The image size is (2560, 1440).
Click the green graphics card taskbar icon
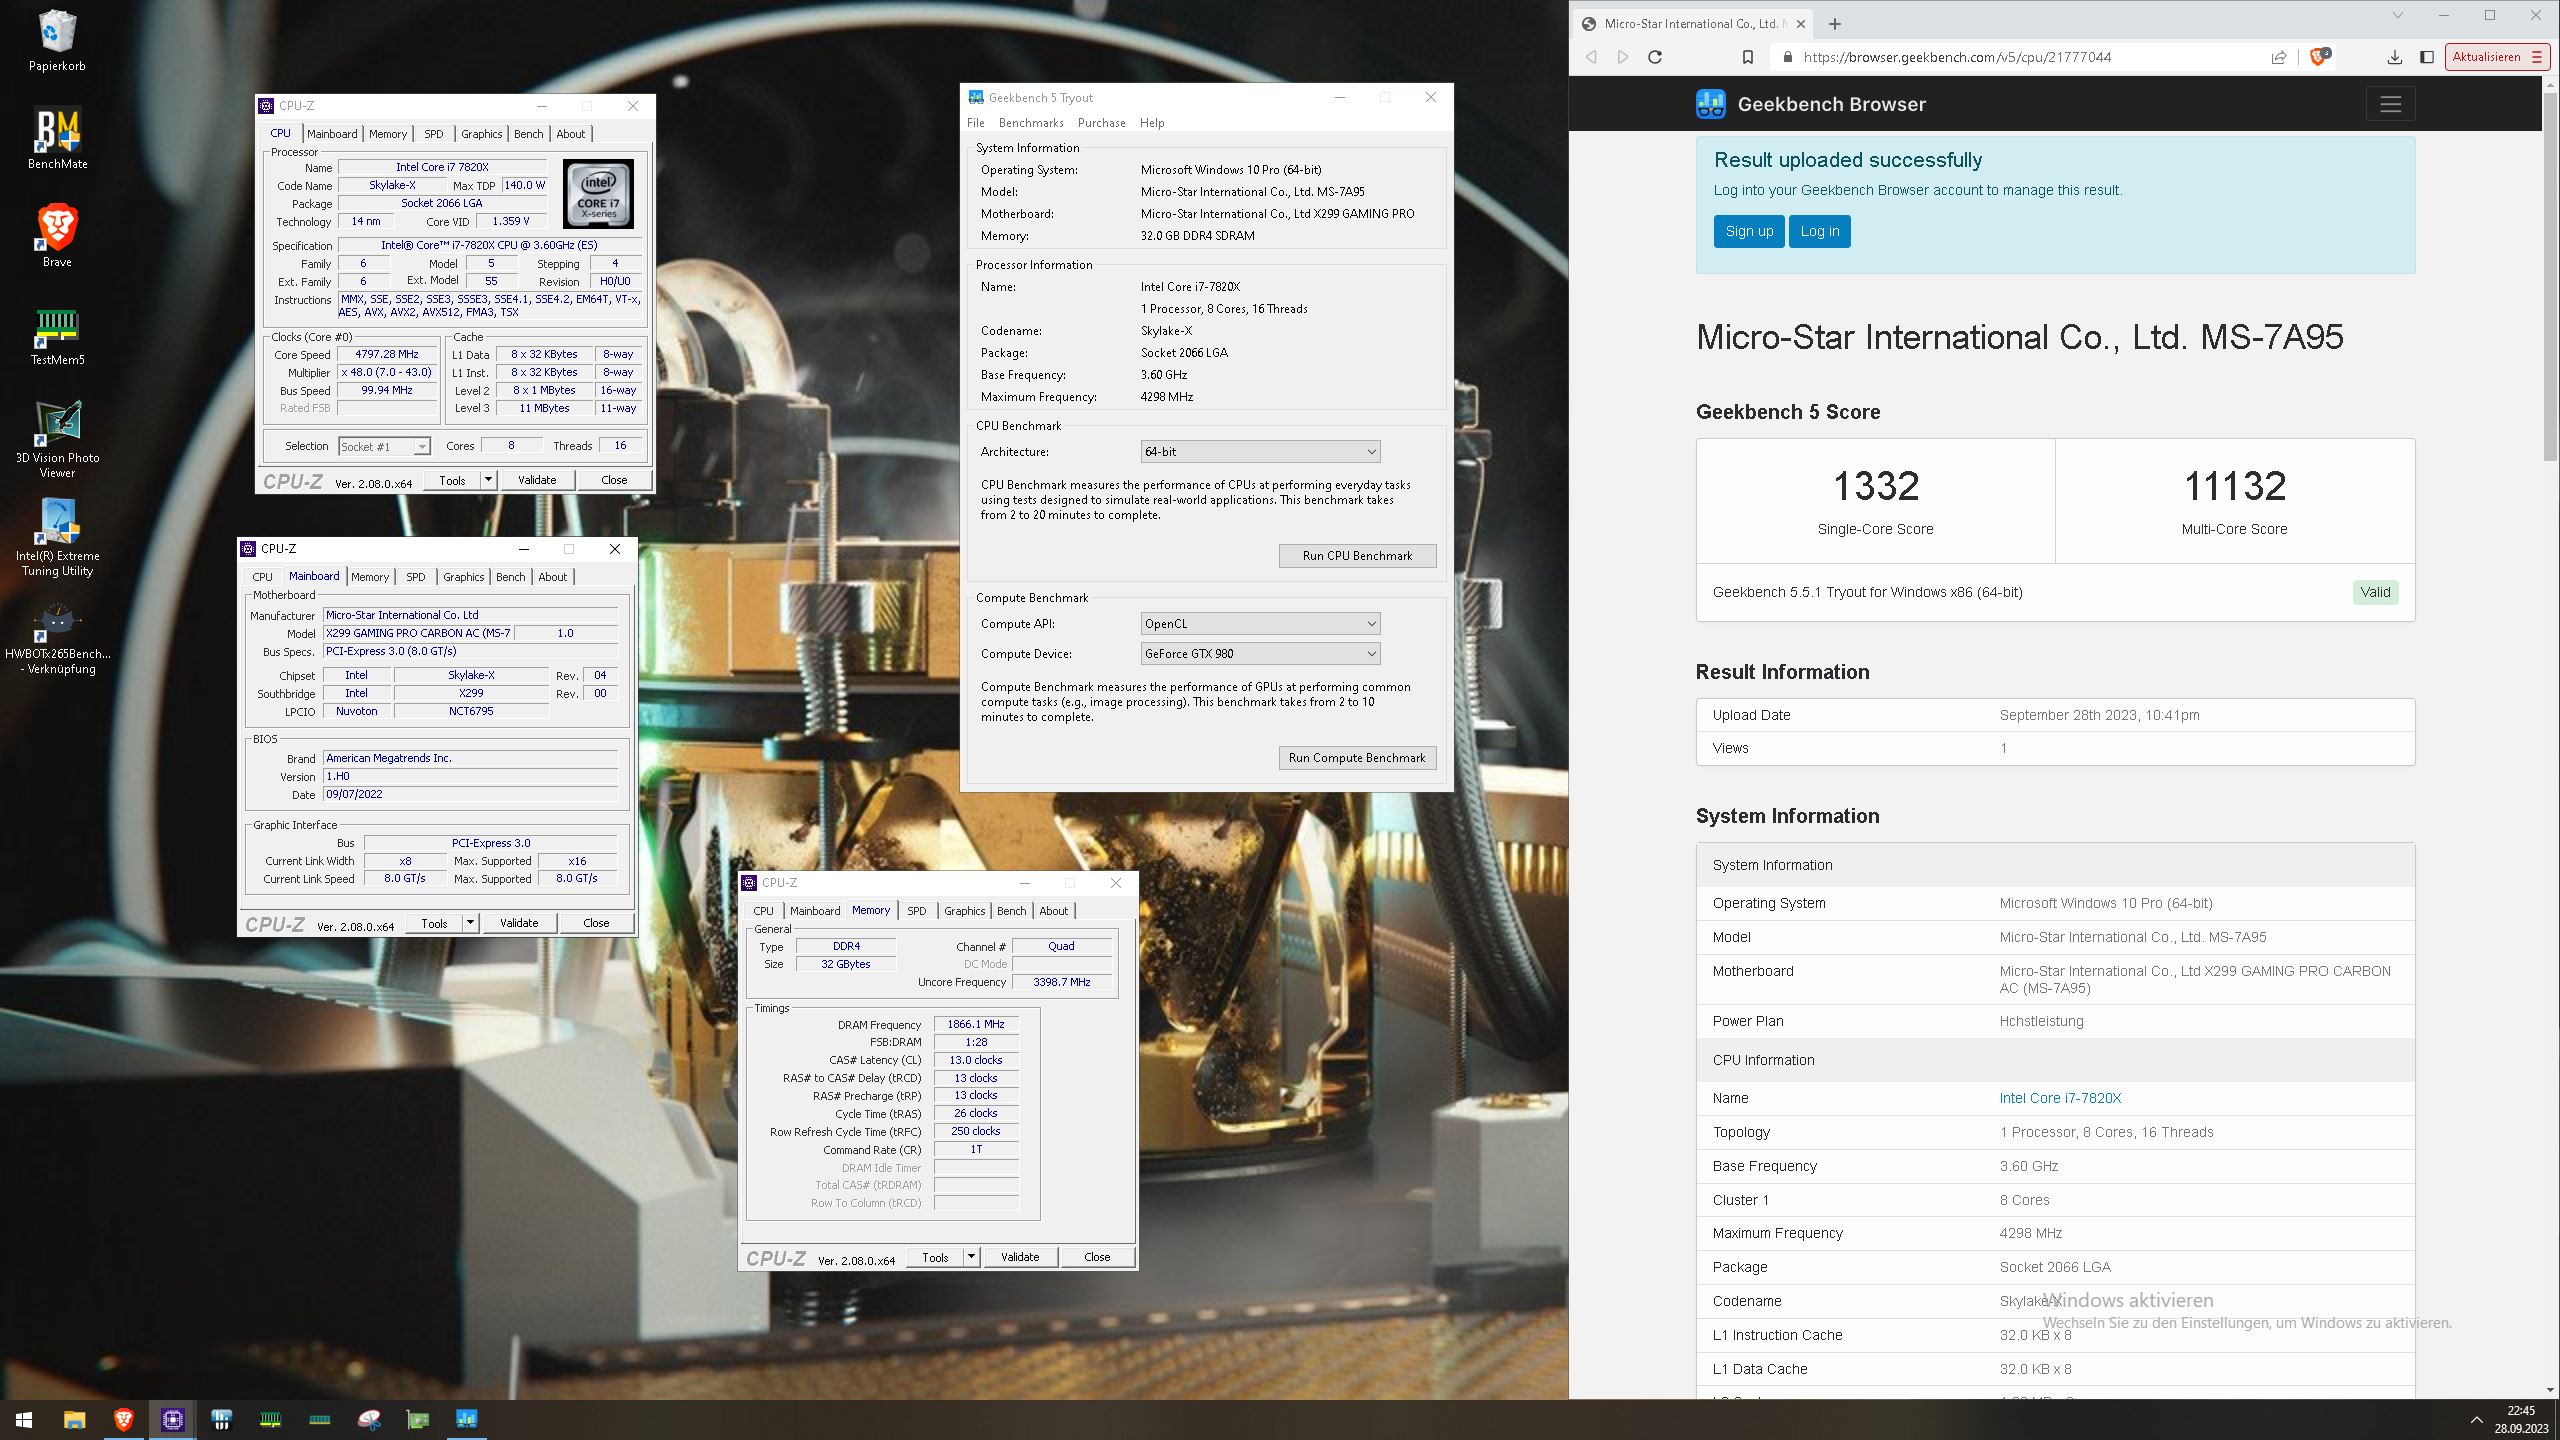point(418,1419)
